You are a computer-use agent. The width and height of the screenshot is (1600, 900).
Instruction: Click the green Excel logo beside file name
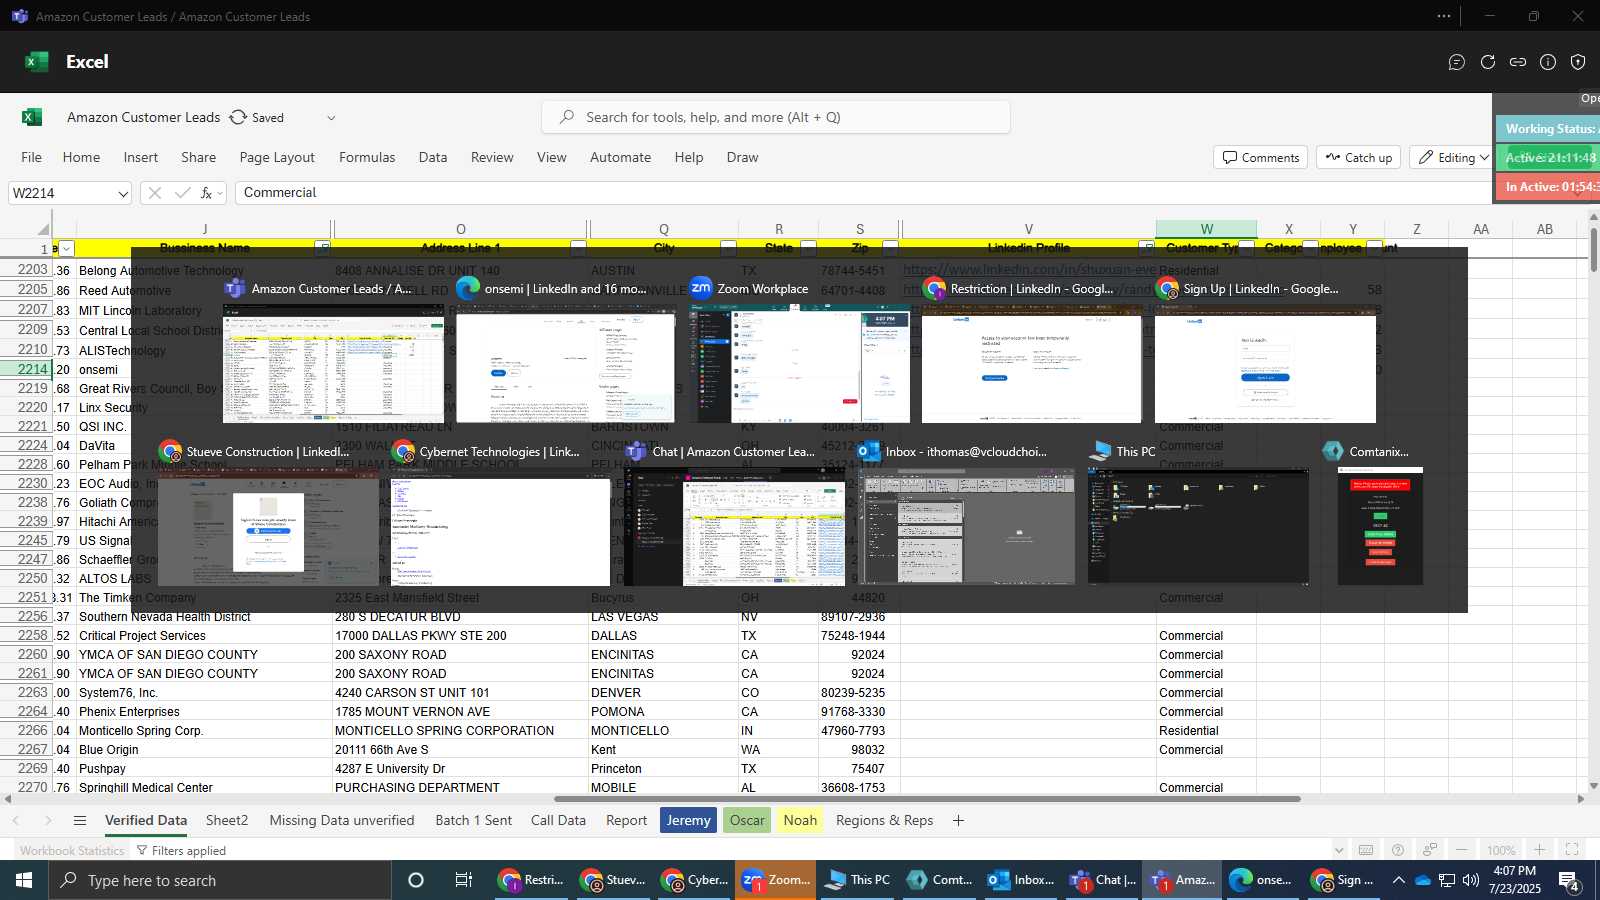[32, 117]
